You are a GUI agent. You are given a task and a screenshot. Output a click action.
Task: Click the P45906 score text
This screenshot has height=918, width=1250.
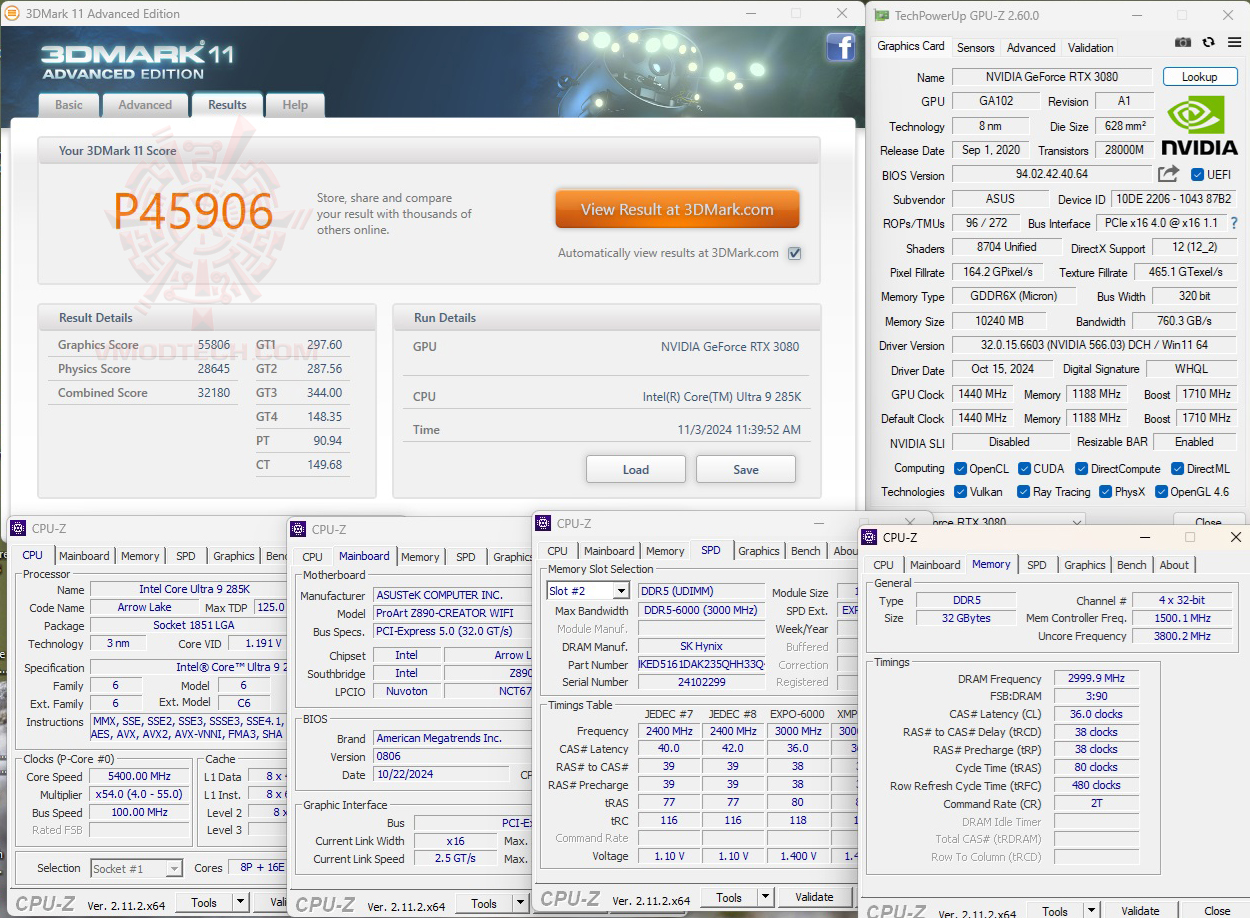click(x=193, y=211)
